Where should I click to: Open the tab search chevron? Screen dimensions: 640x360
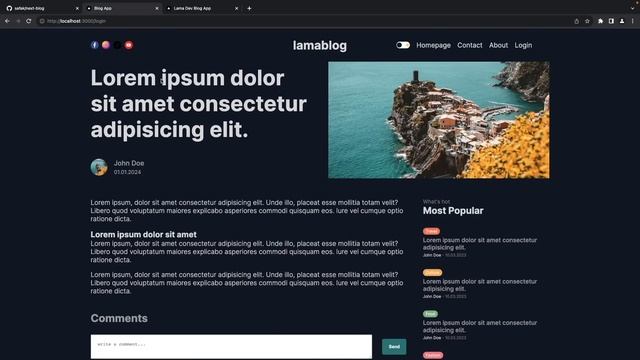(632, 8)
